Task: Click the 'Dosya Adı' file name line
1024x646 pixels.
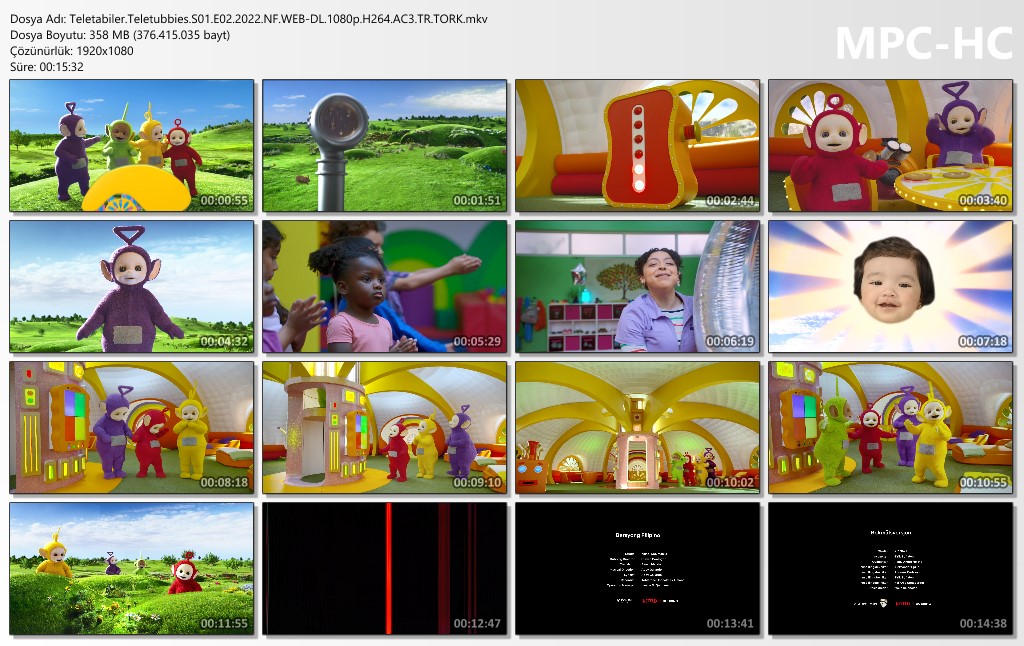Action: click(249, 19)
